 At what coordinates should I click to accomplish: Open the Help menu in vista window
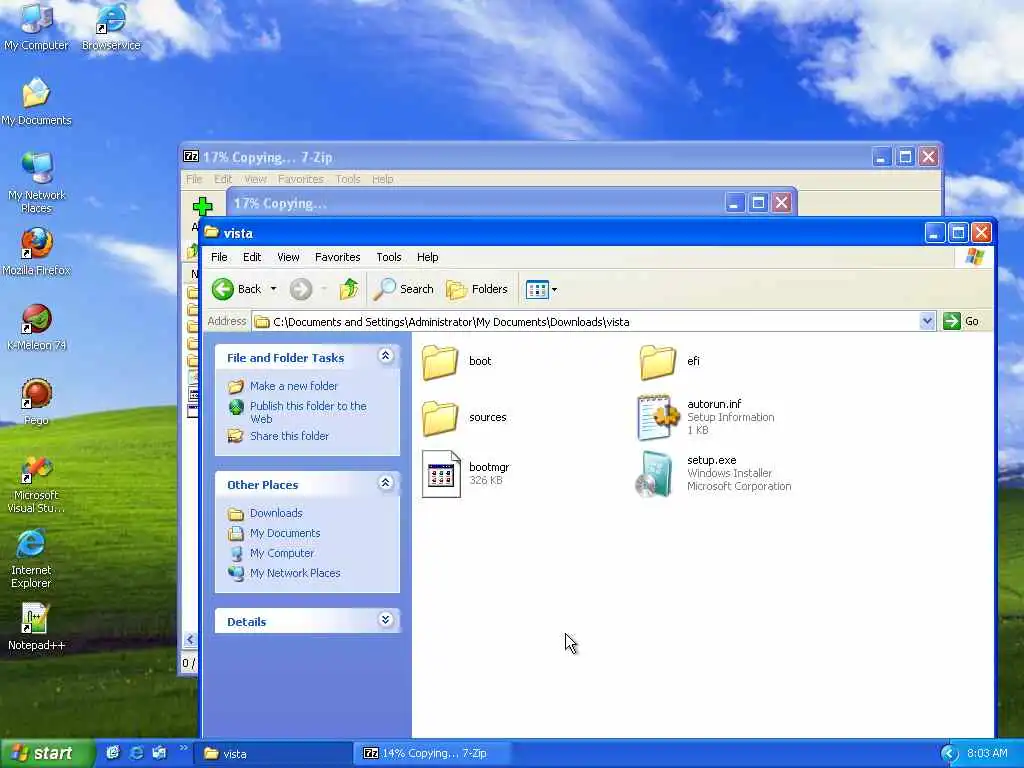pos(428,257)
